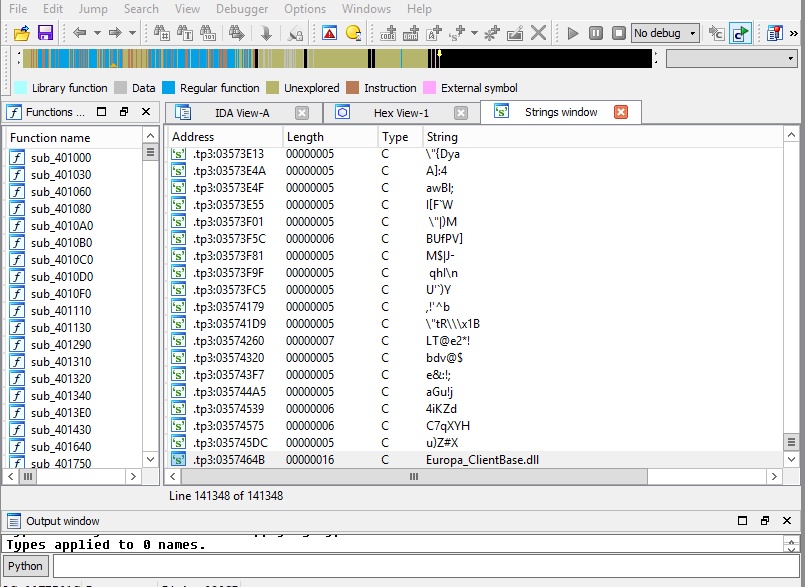Open the back-jump history dropdown arrow
This screenshot has width=805, height=587.
click(97, 33)
